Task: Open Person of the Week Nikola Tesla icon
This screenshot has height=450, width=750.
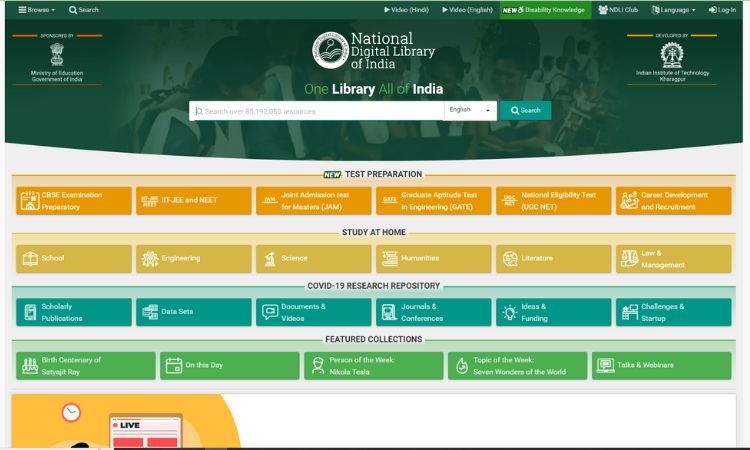Action: [x=318, y=366]
